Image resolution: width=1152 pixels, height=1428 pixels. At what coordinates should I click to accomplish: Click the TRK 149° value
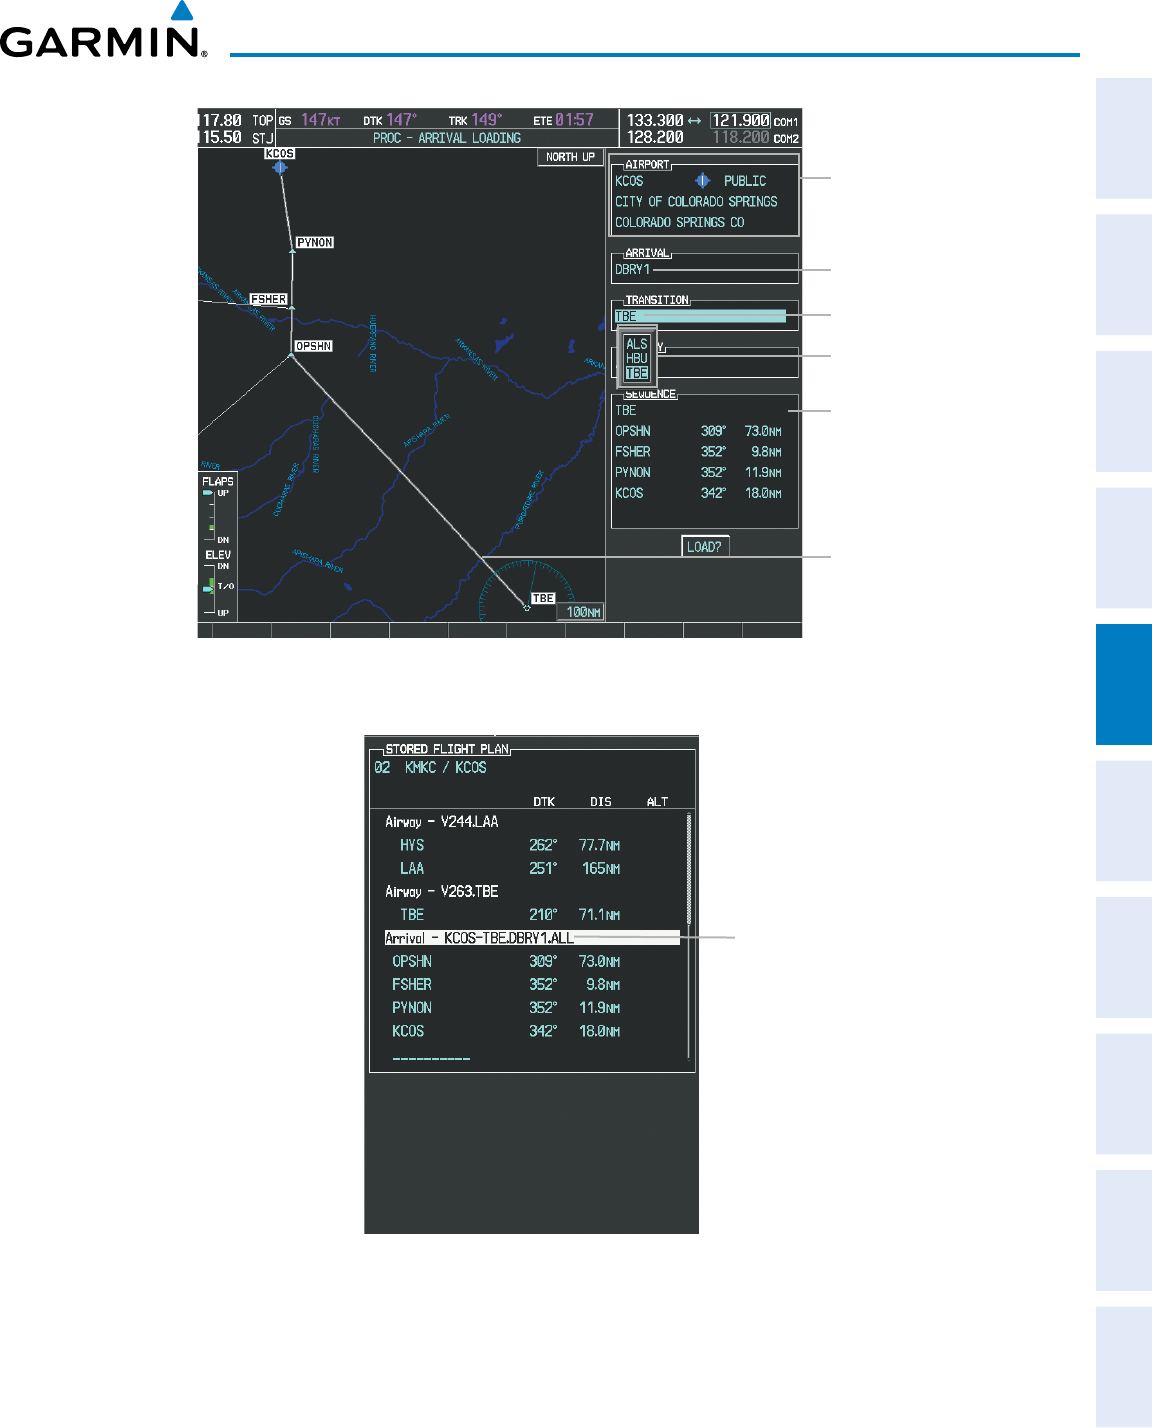487,120
